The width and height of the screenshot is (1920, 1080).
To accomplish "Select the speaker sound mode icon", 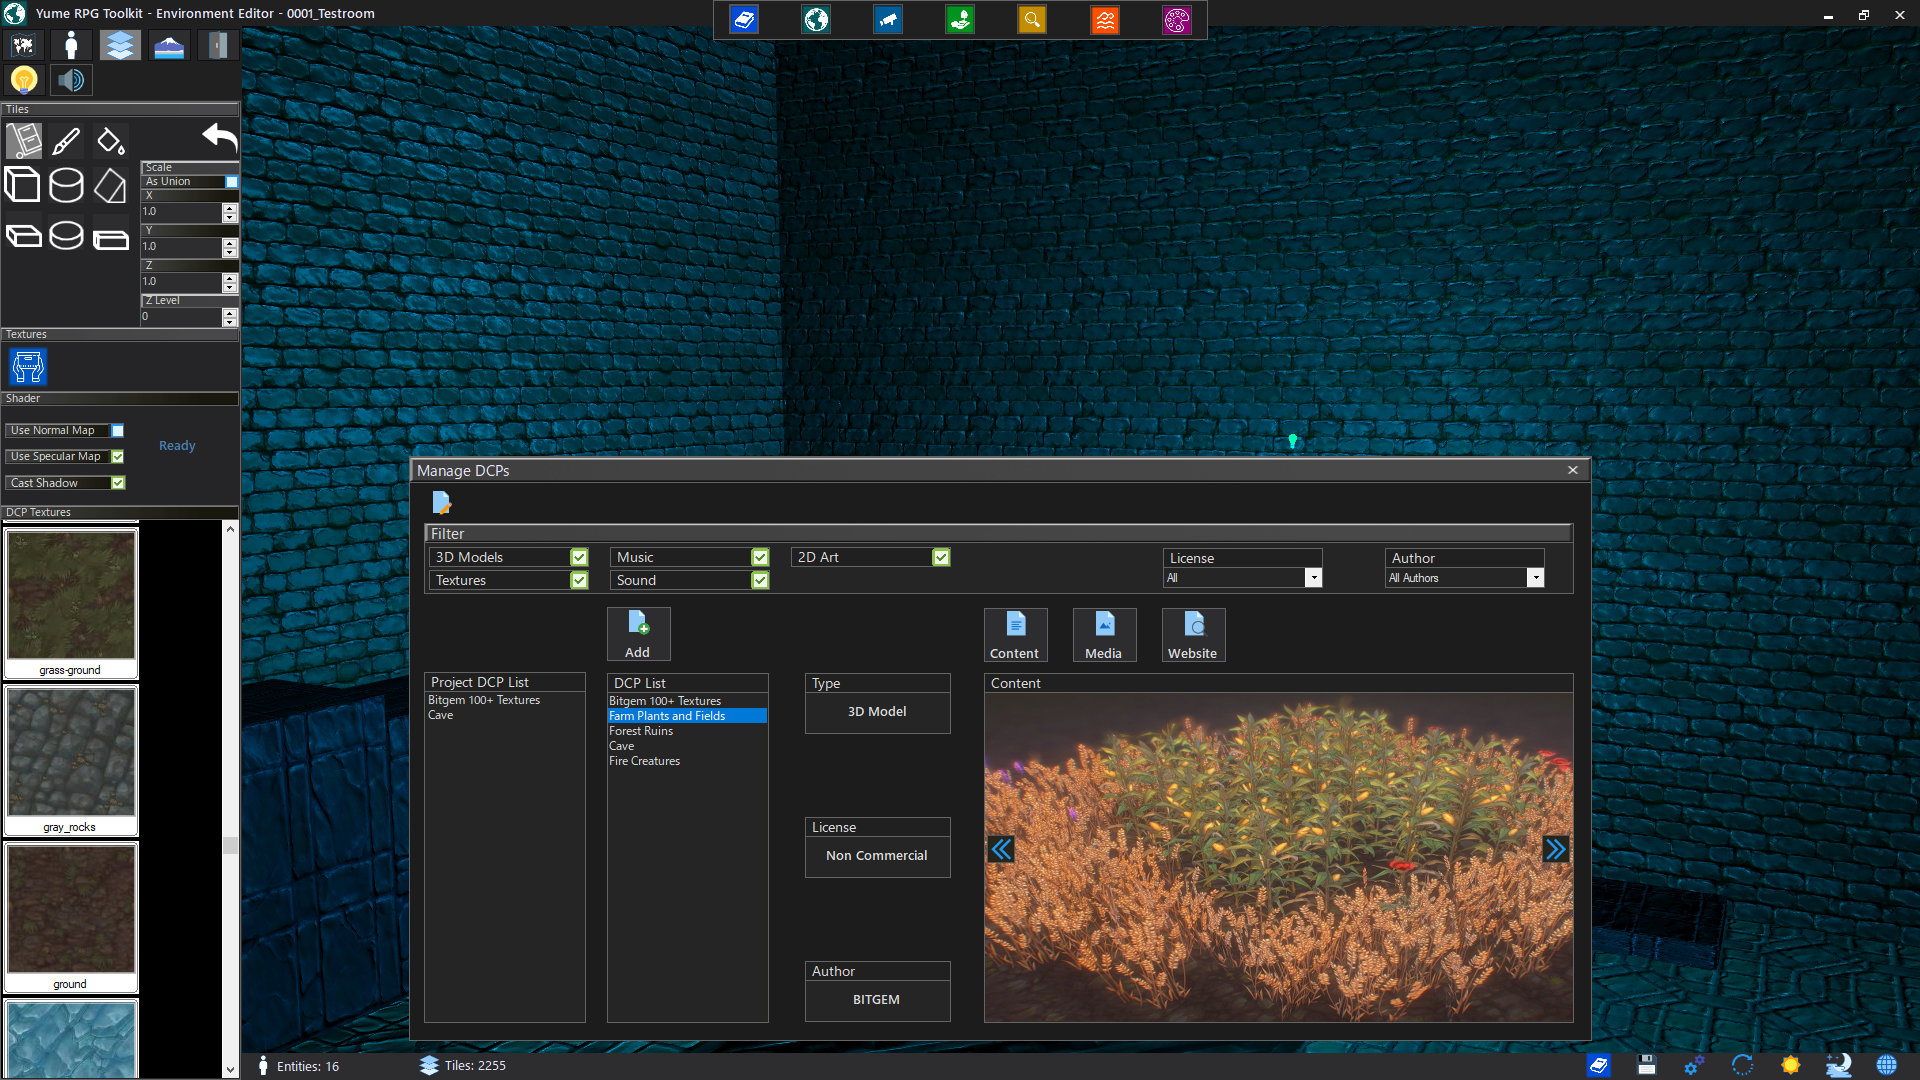I will coord(71,79).
